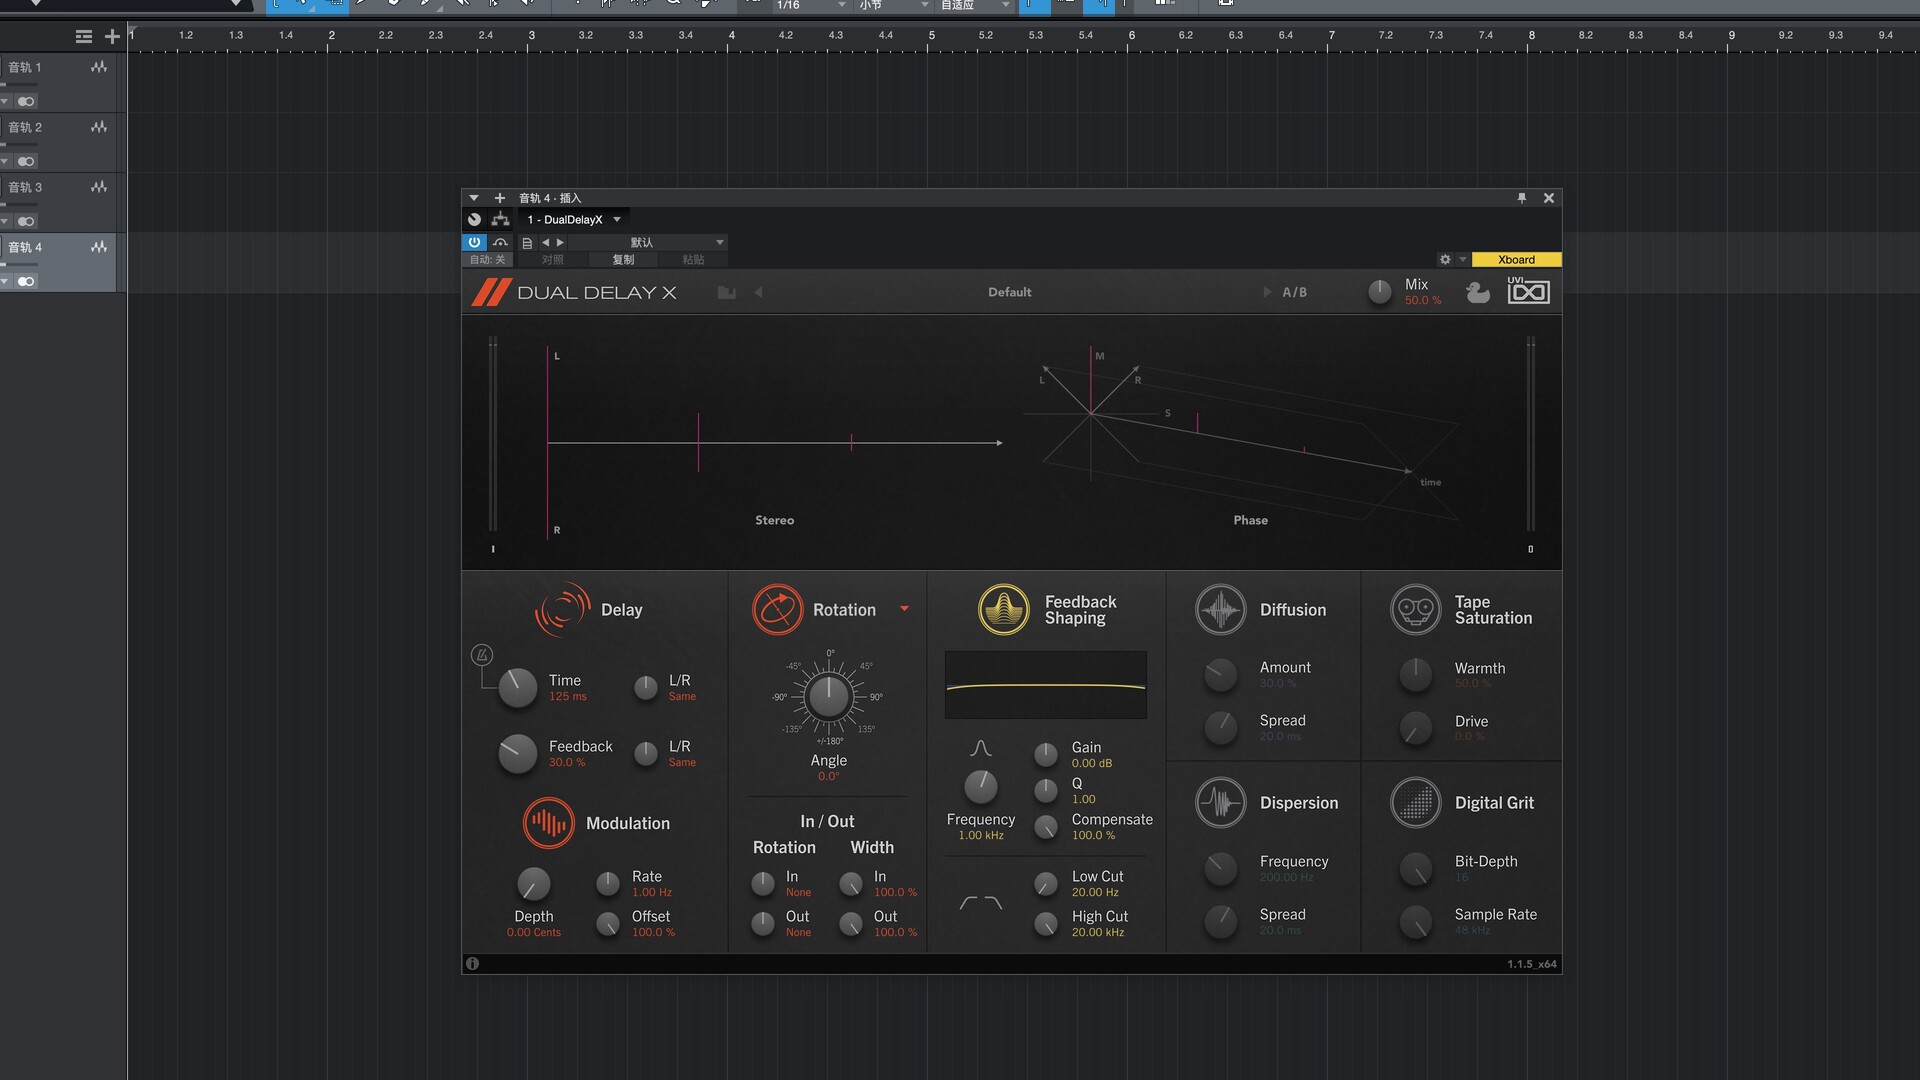Click the Stereo delay display
1920x1080 pixels.
coord(775,443)
